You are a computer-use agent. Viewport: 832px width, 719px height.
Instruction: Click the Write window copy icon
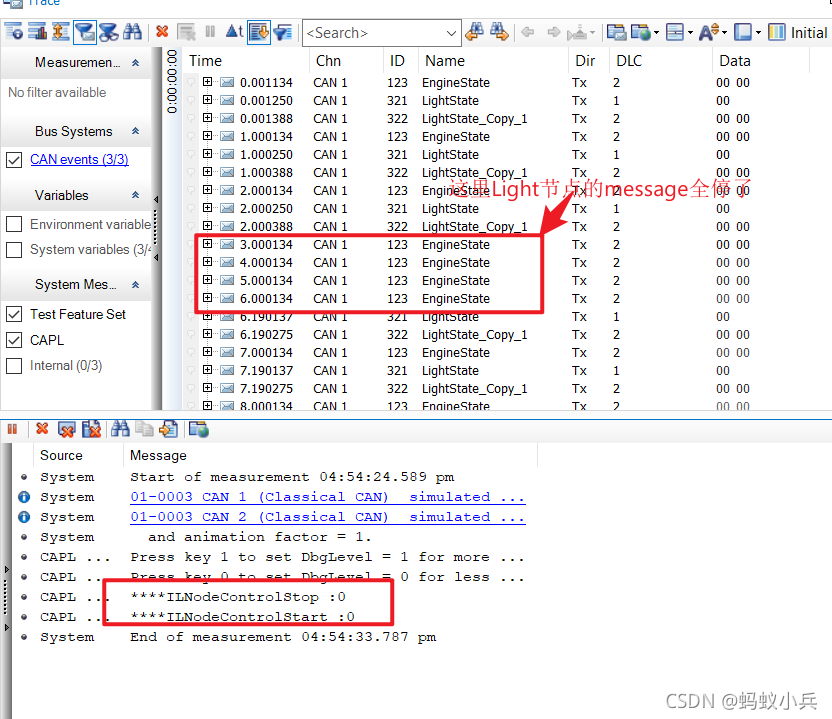pyautogui.click(x=144, y=429)
